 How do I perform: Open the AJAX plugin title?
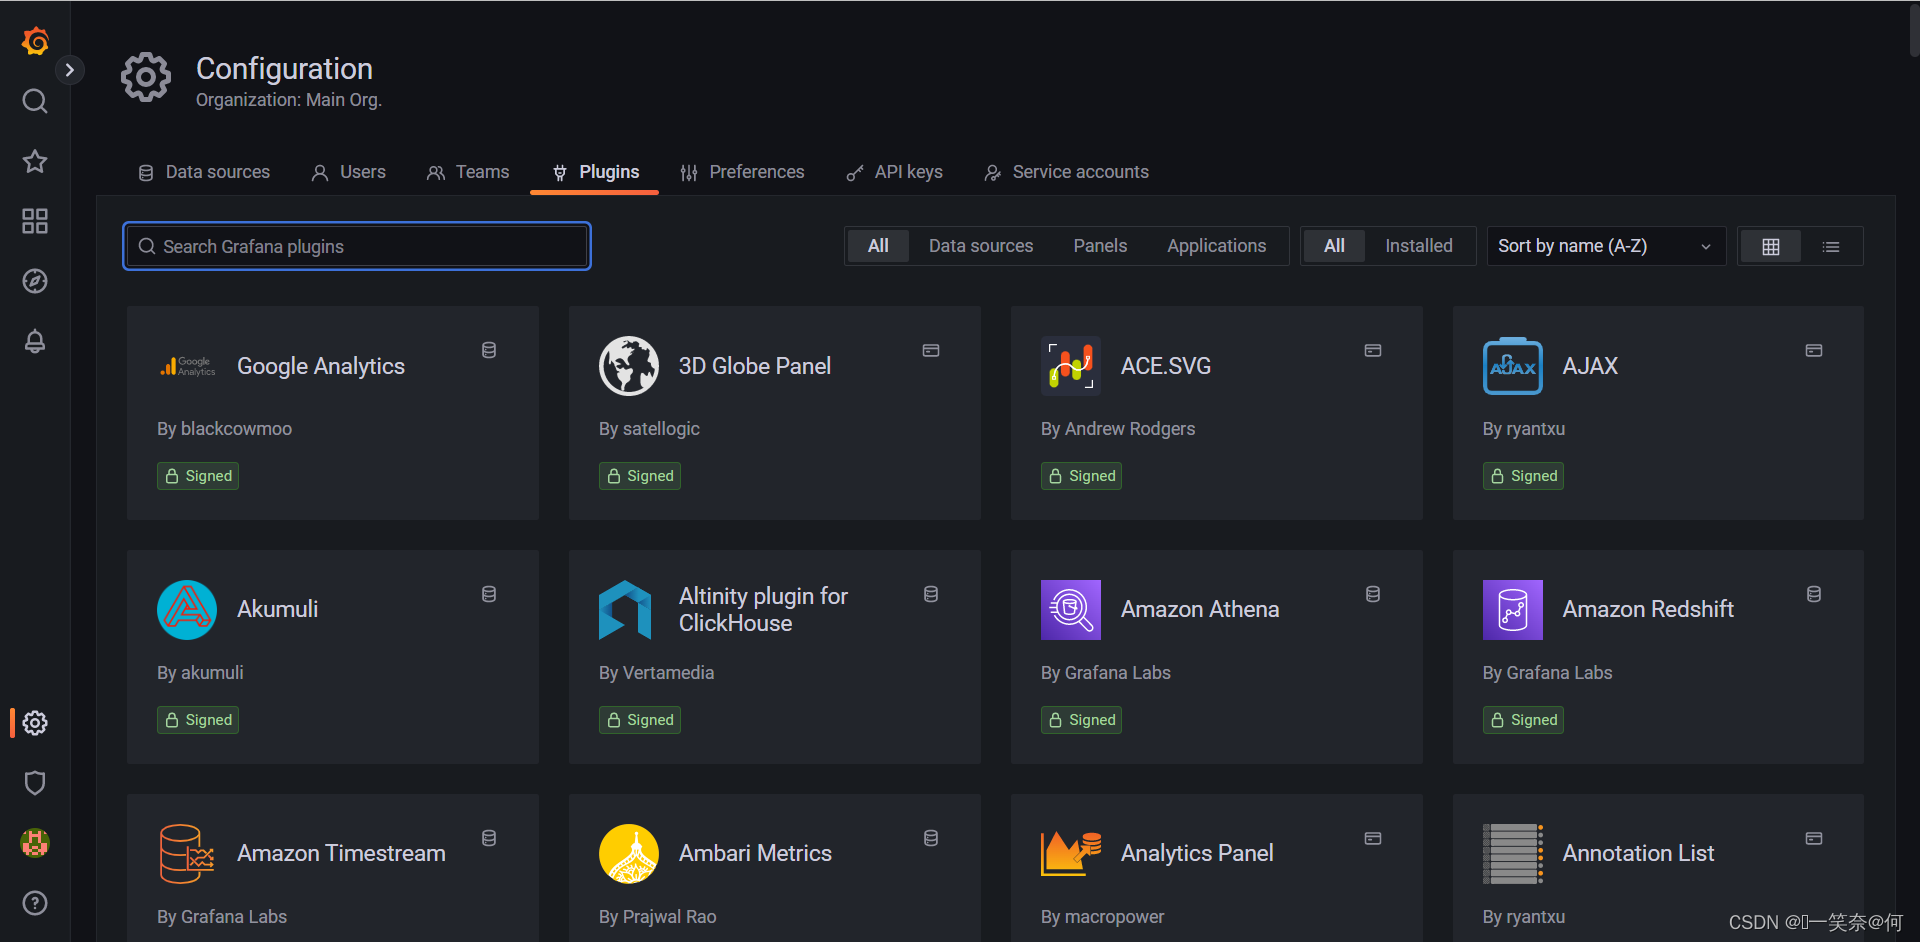click(1590, 366)
